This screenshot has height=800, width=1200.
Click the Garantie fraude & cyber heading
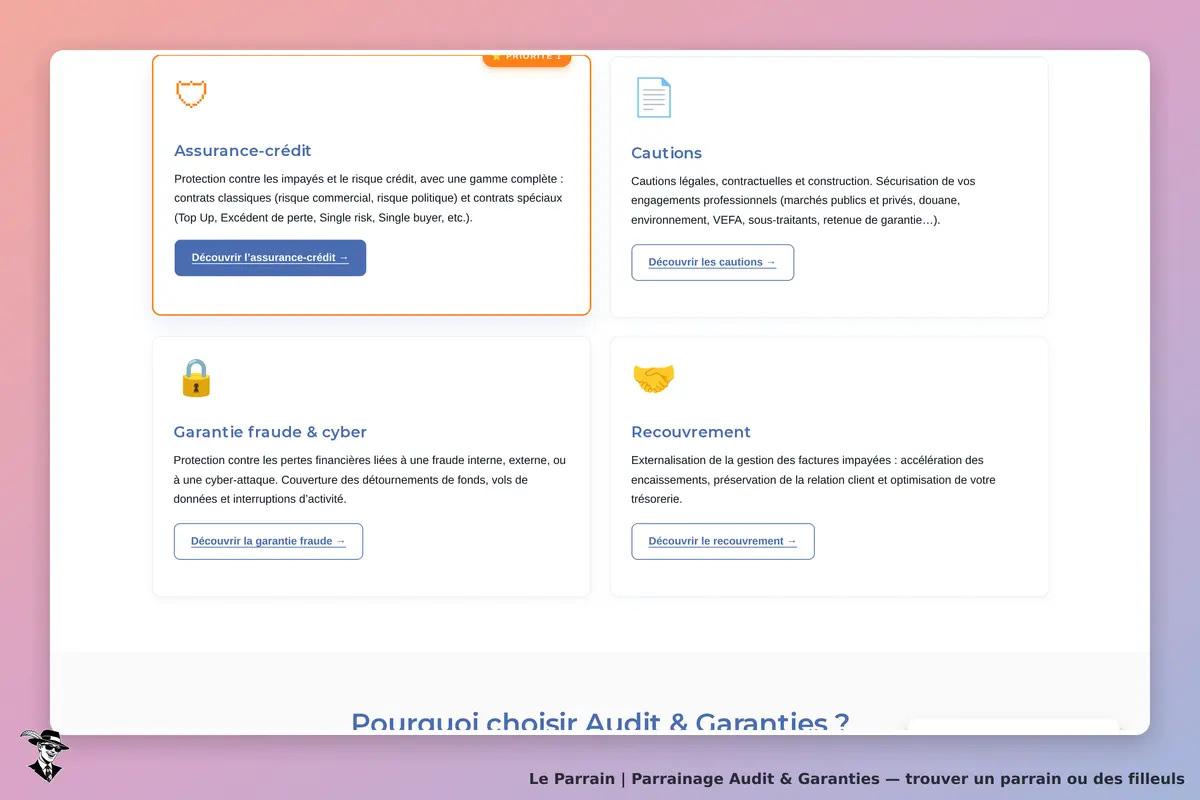(x=270, y=432)
